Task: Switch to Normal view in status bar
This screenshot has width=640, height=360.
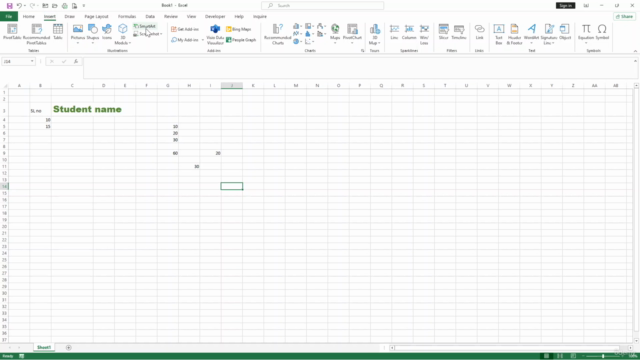Action: [x=547, y=356]
